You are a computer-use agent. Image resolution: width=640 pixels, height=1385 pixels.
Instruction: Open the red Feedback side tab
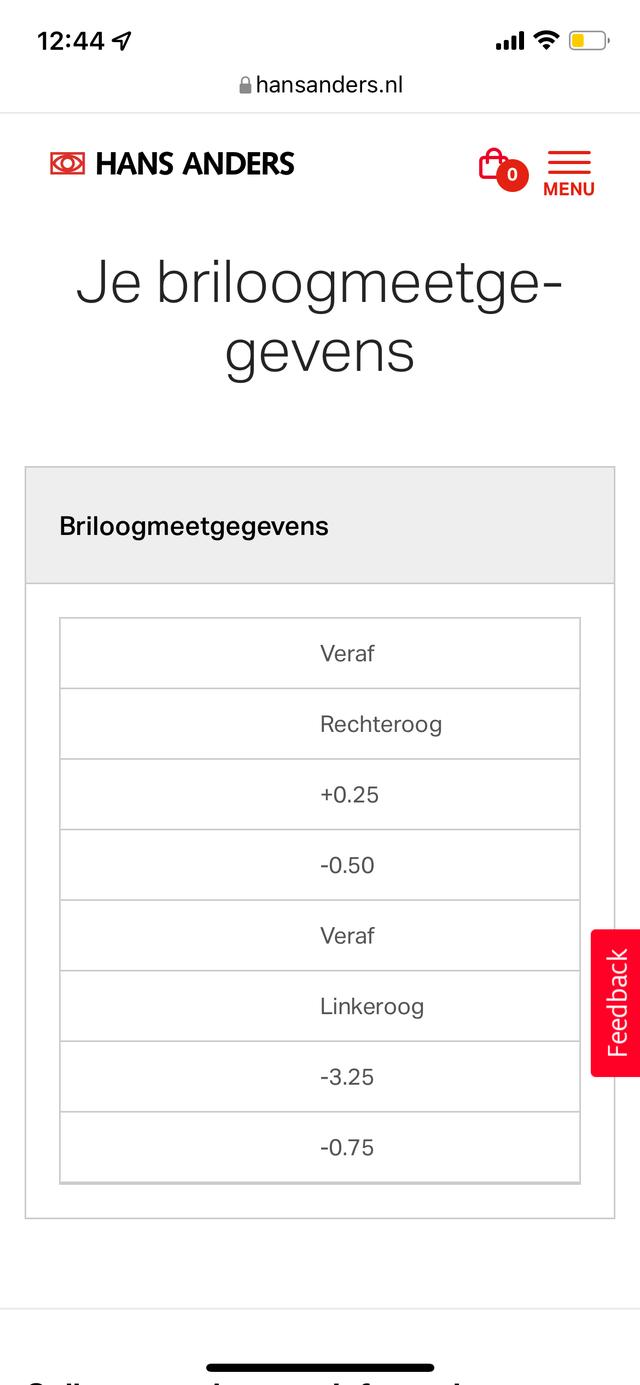pos(616,1003)
